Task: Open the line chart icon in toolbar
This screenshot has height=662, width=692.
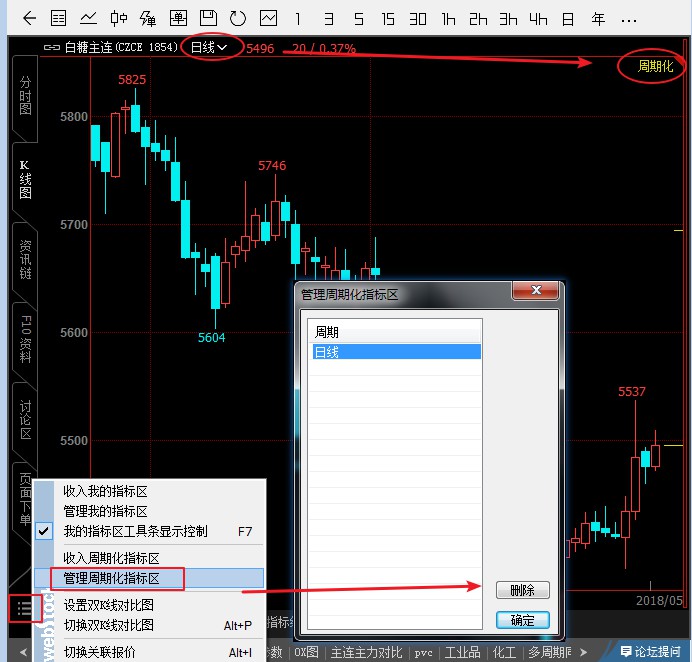Action: tap(88, 18)
